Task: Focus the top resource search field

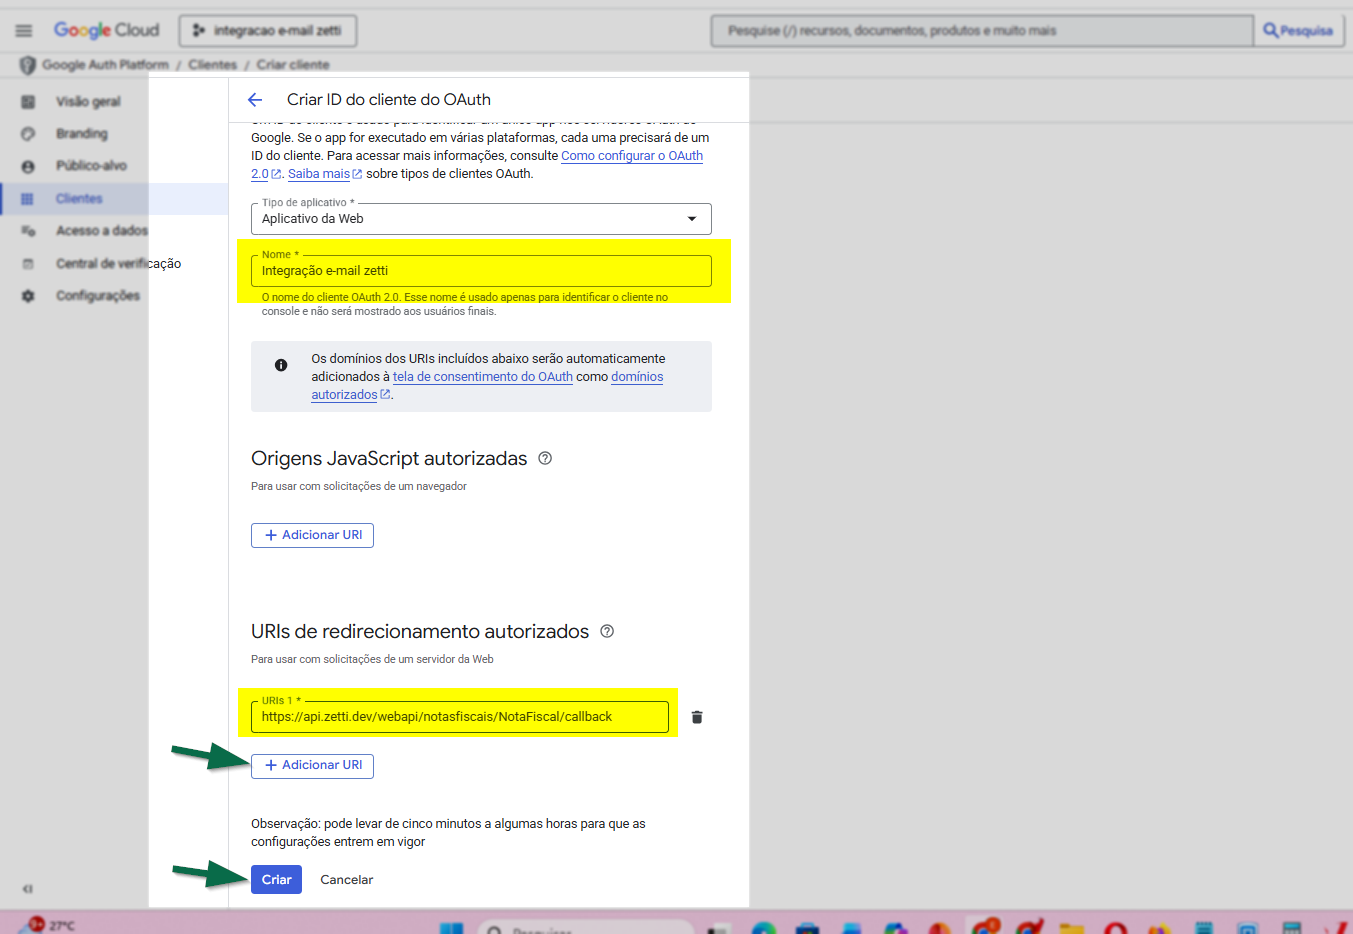Action: click(x=982, y=31)
